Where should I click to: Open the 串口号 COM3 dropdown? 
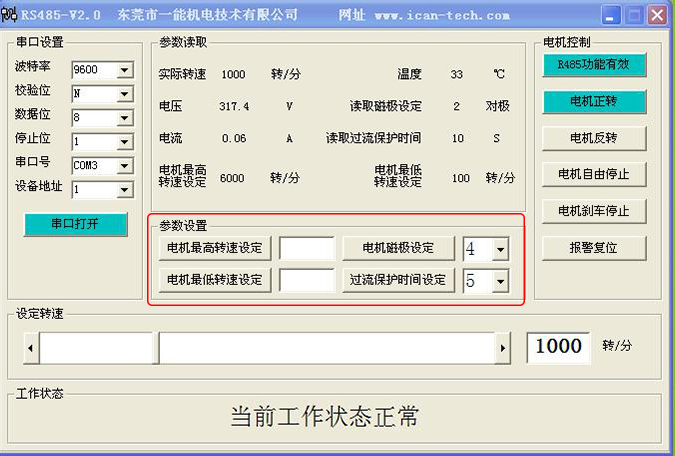click(x=124, y=165)
